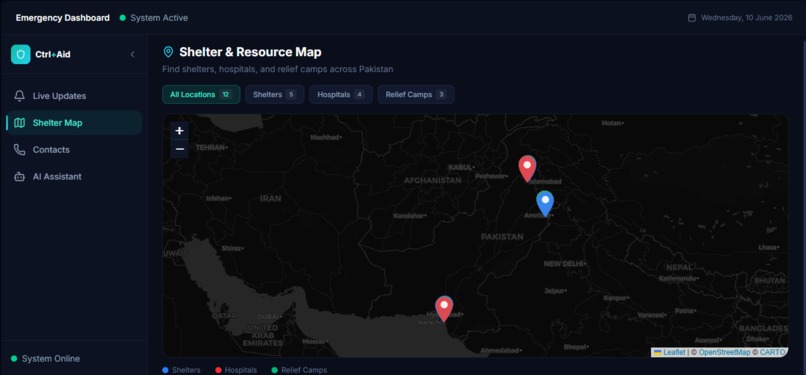806x375 pixels.
Task: Click the PAKISTAN label on the map
Action: coord(502,237)
